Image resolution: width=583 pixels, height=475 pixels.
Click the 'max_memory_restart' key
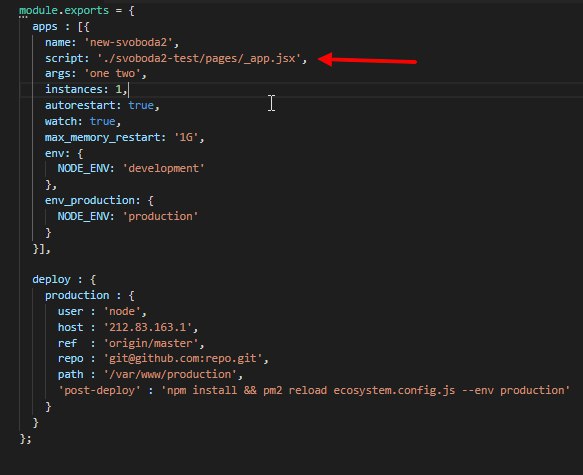tap(103, 138)
